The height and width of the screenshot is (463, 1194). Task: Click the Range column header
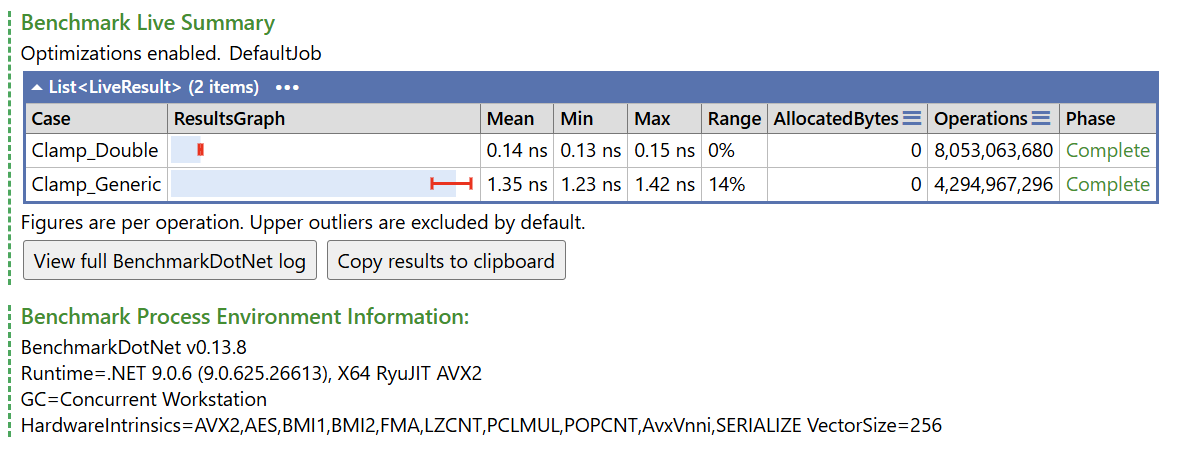[734, 119]
